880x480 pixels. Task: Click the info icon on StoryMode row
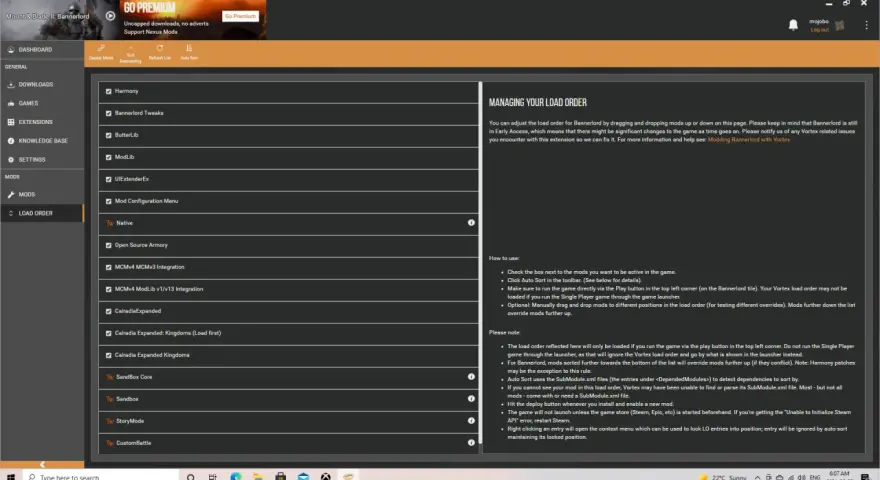(471, 420)
